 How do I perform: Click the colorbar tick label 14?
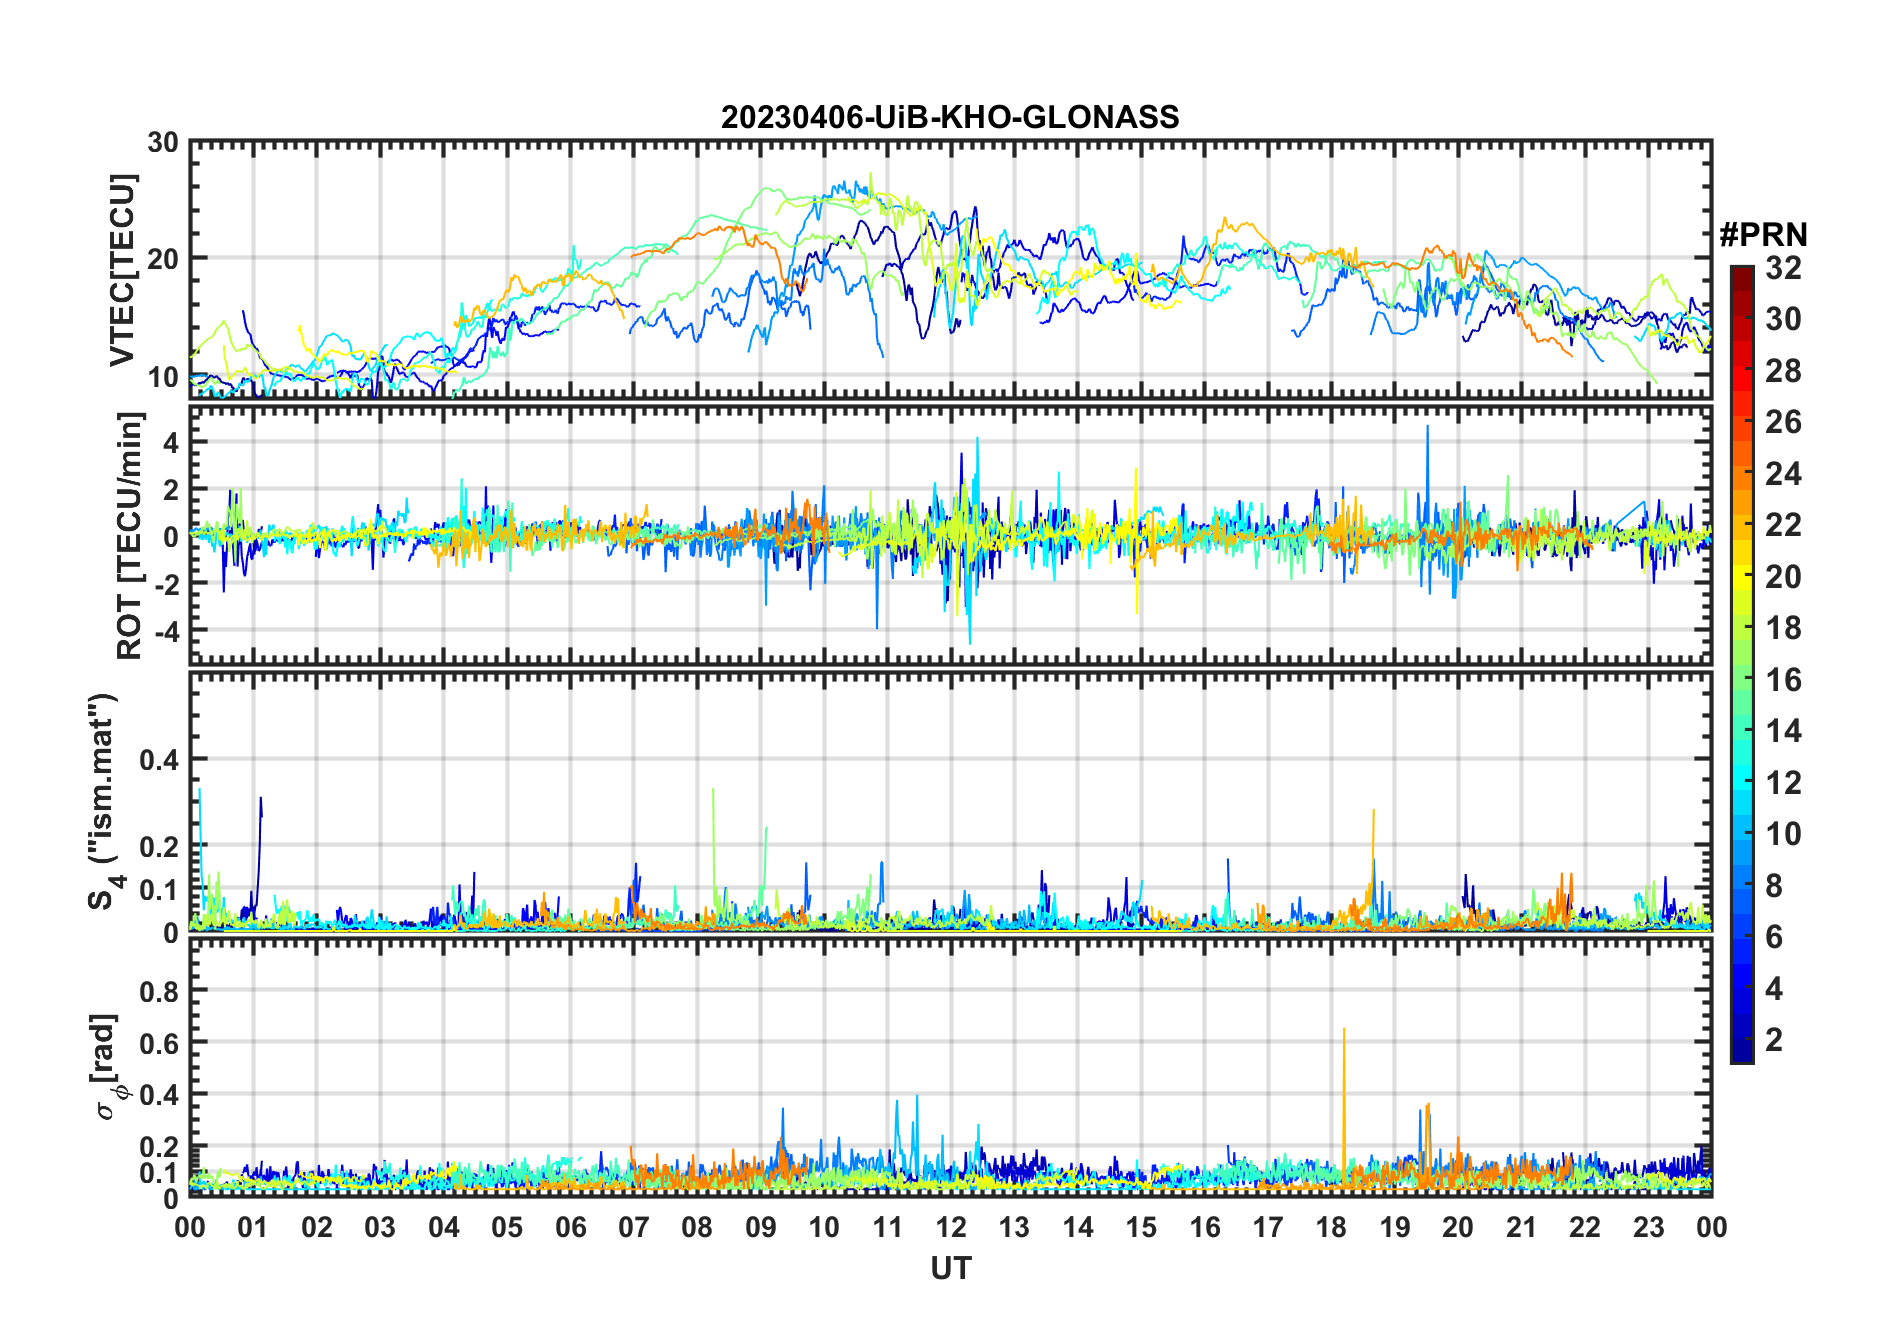[1783, 731]
